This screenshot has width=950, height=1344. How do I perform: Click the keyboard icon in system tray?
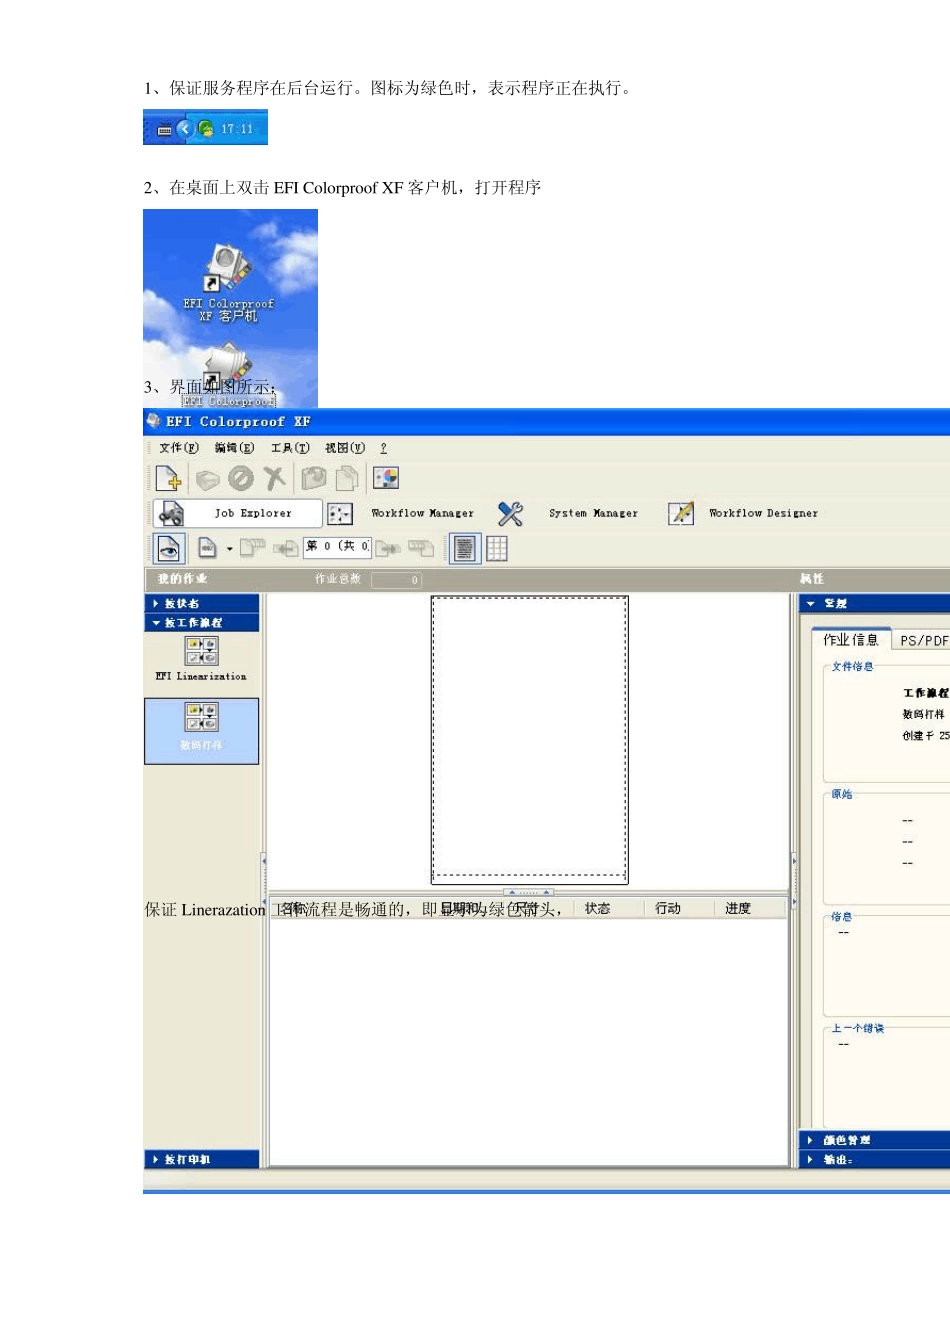click(x=165, y=129)
